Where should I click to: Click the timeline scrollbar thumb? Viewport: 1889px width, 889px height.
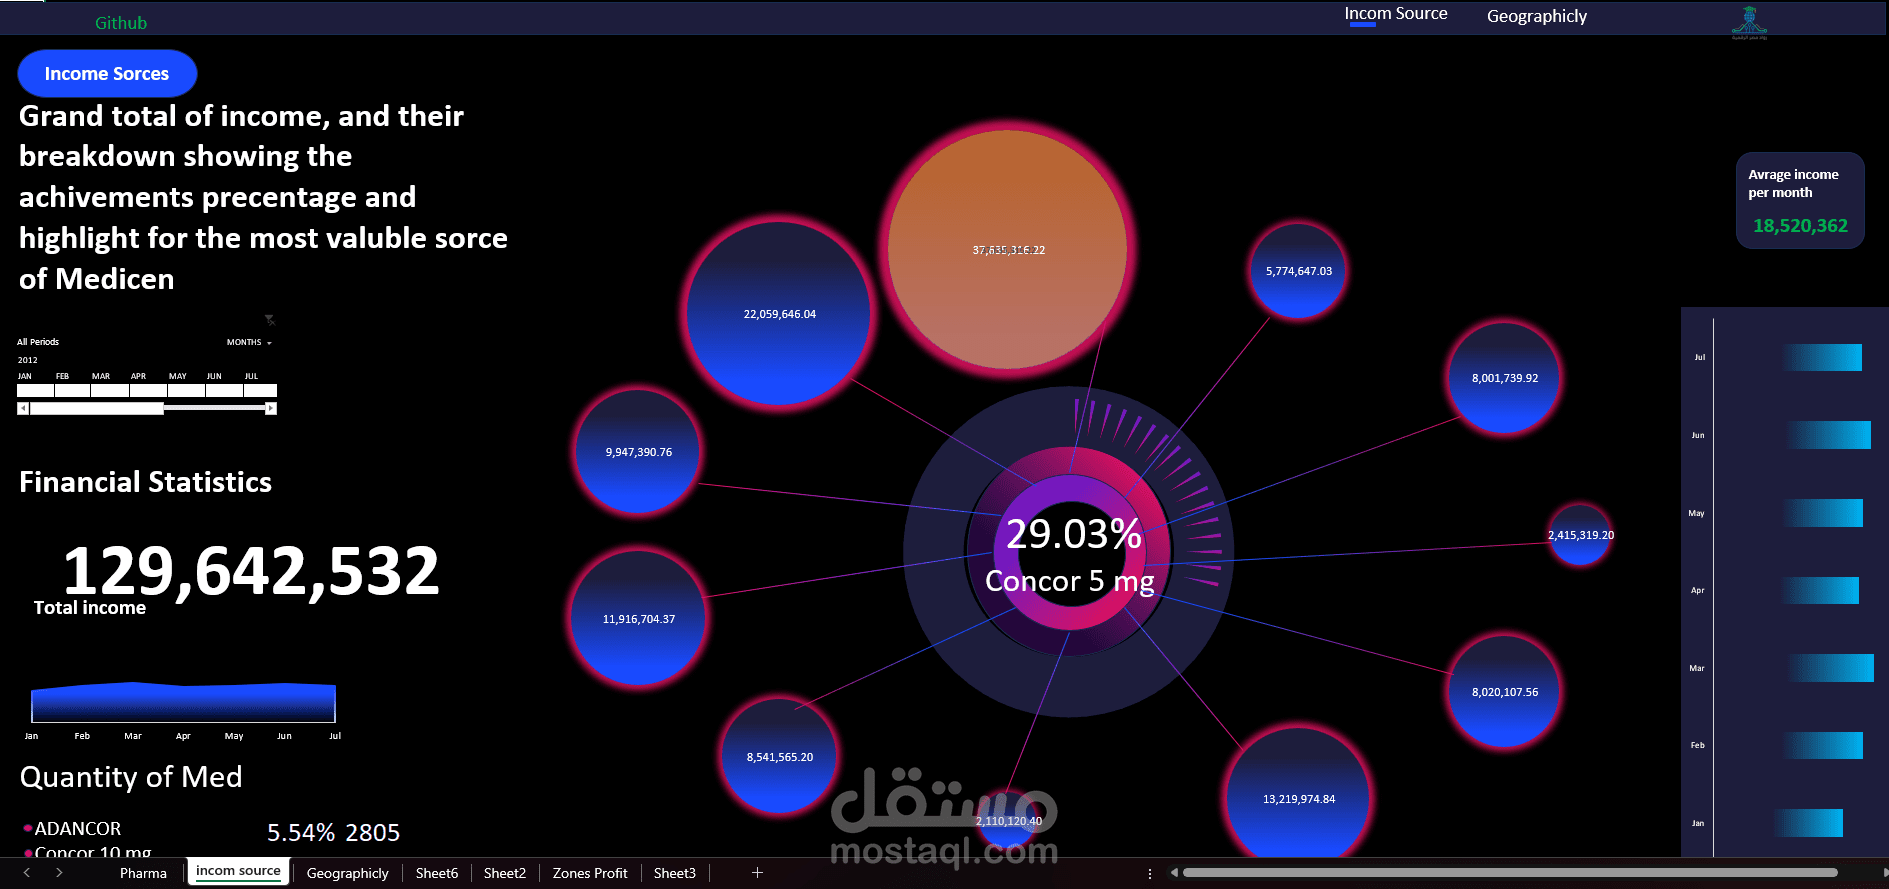[x=97, y=408]
